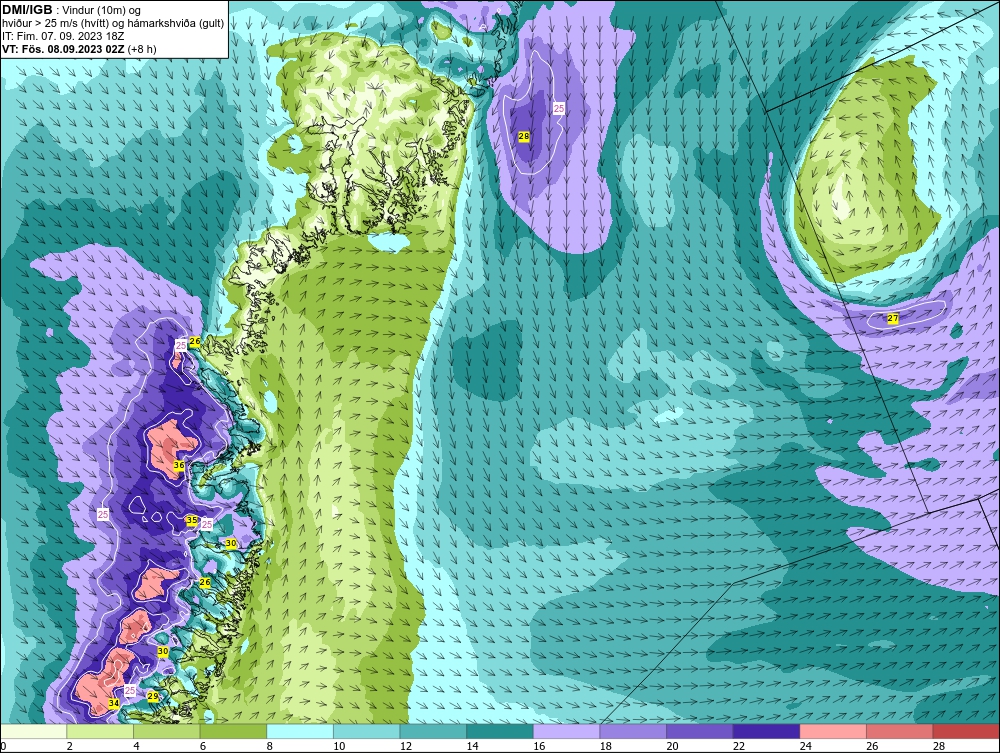Pick the red legend swatch above 28 m/s
The height and width of the screenshot is (753, 1000).
point(966,731)
